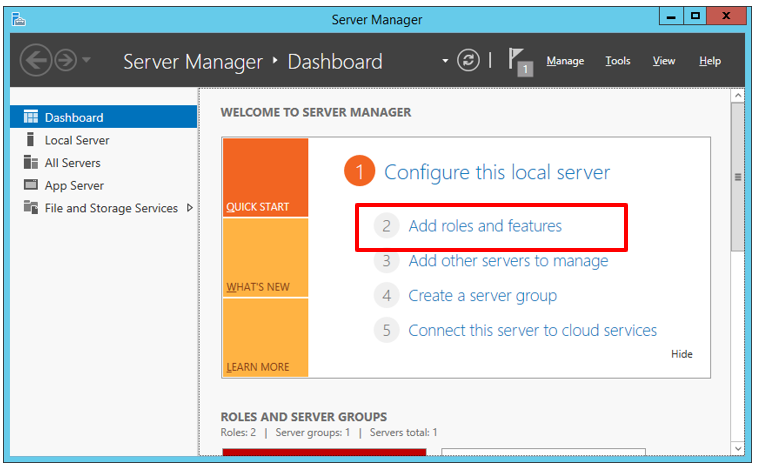This screenshot has height=467, width=757.
Task: Maximize the Server Manager window
Action: point(695,16)
